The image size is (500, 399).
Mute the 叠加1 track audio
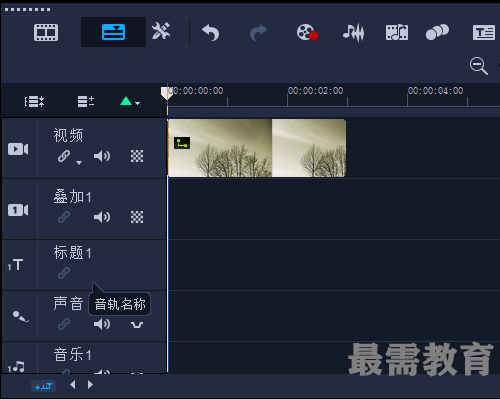pyautogui.click(x=102, y=217)
